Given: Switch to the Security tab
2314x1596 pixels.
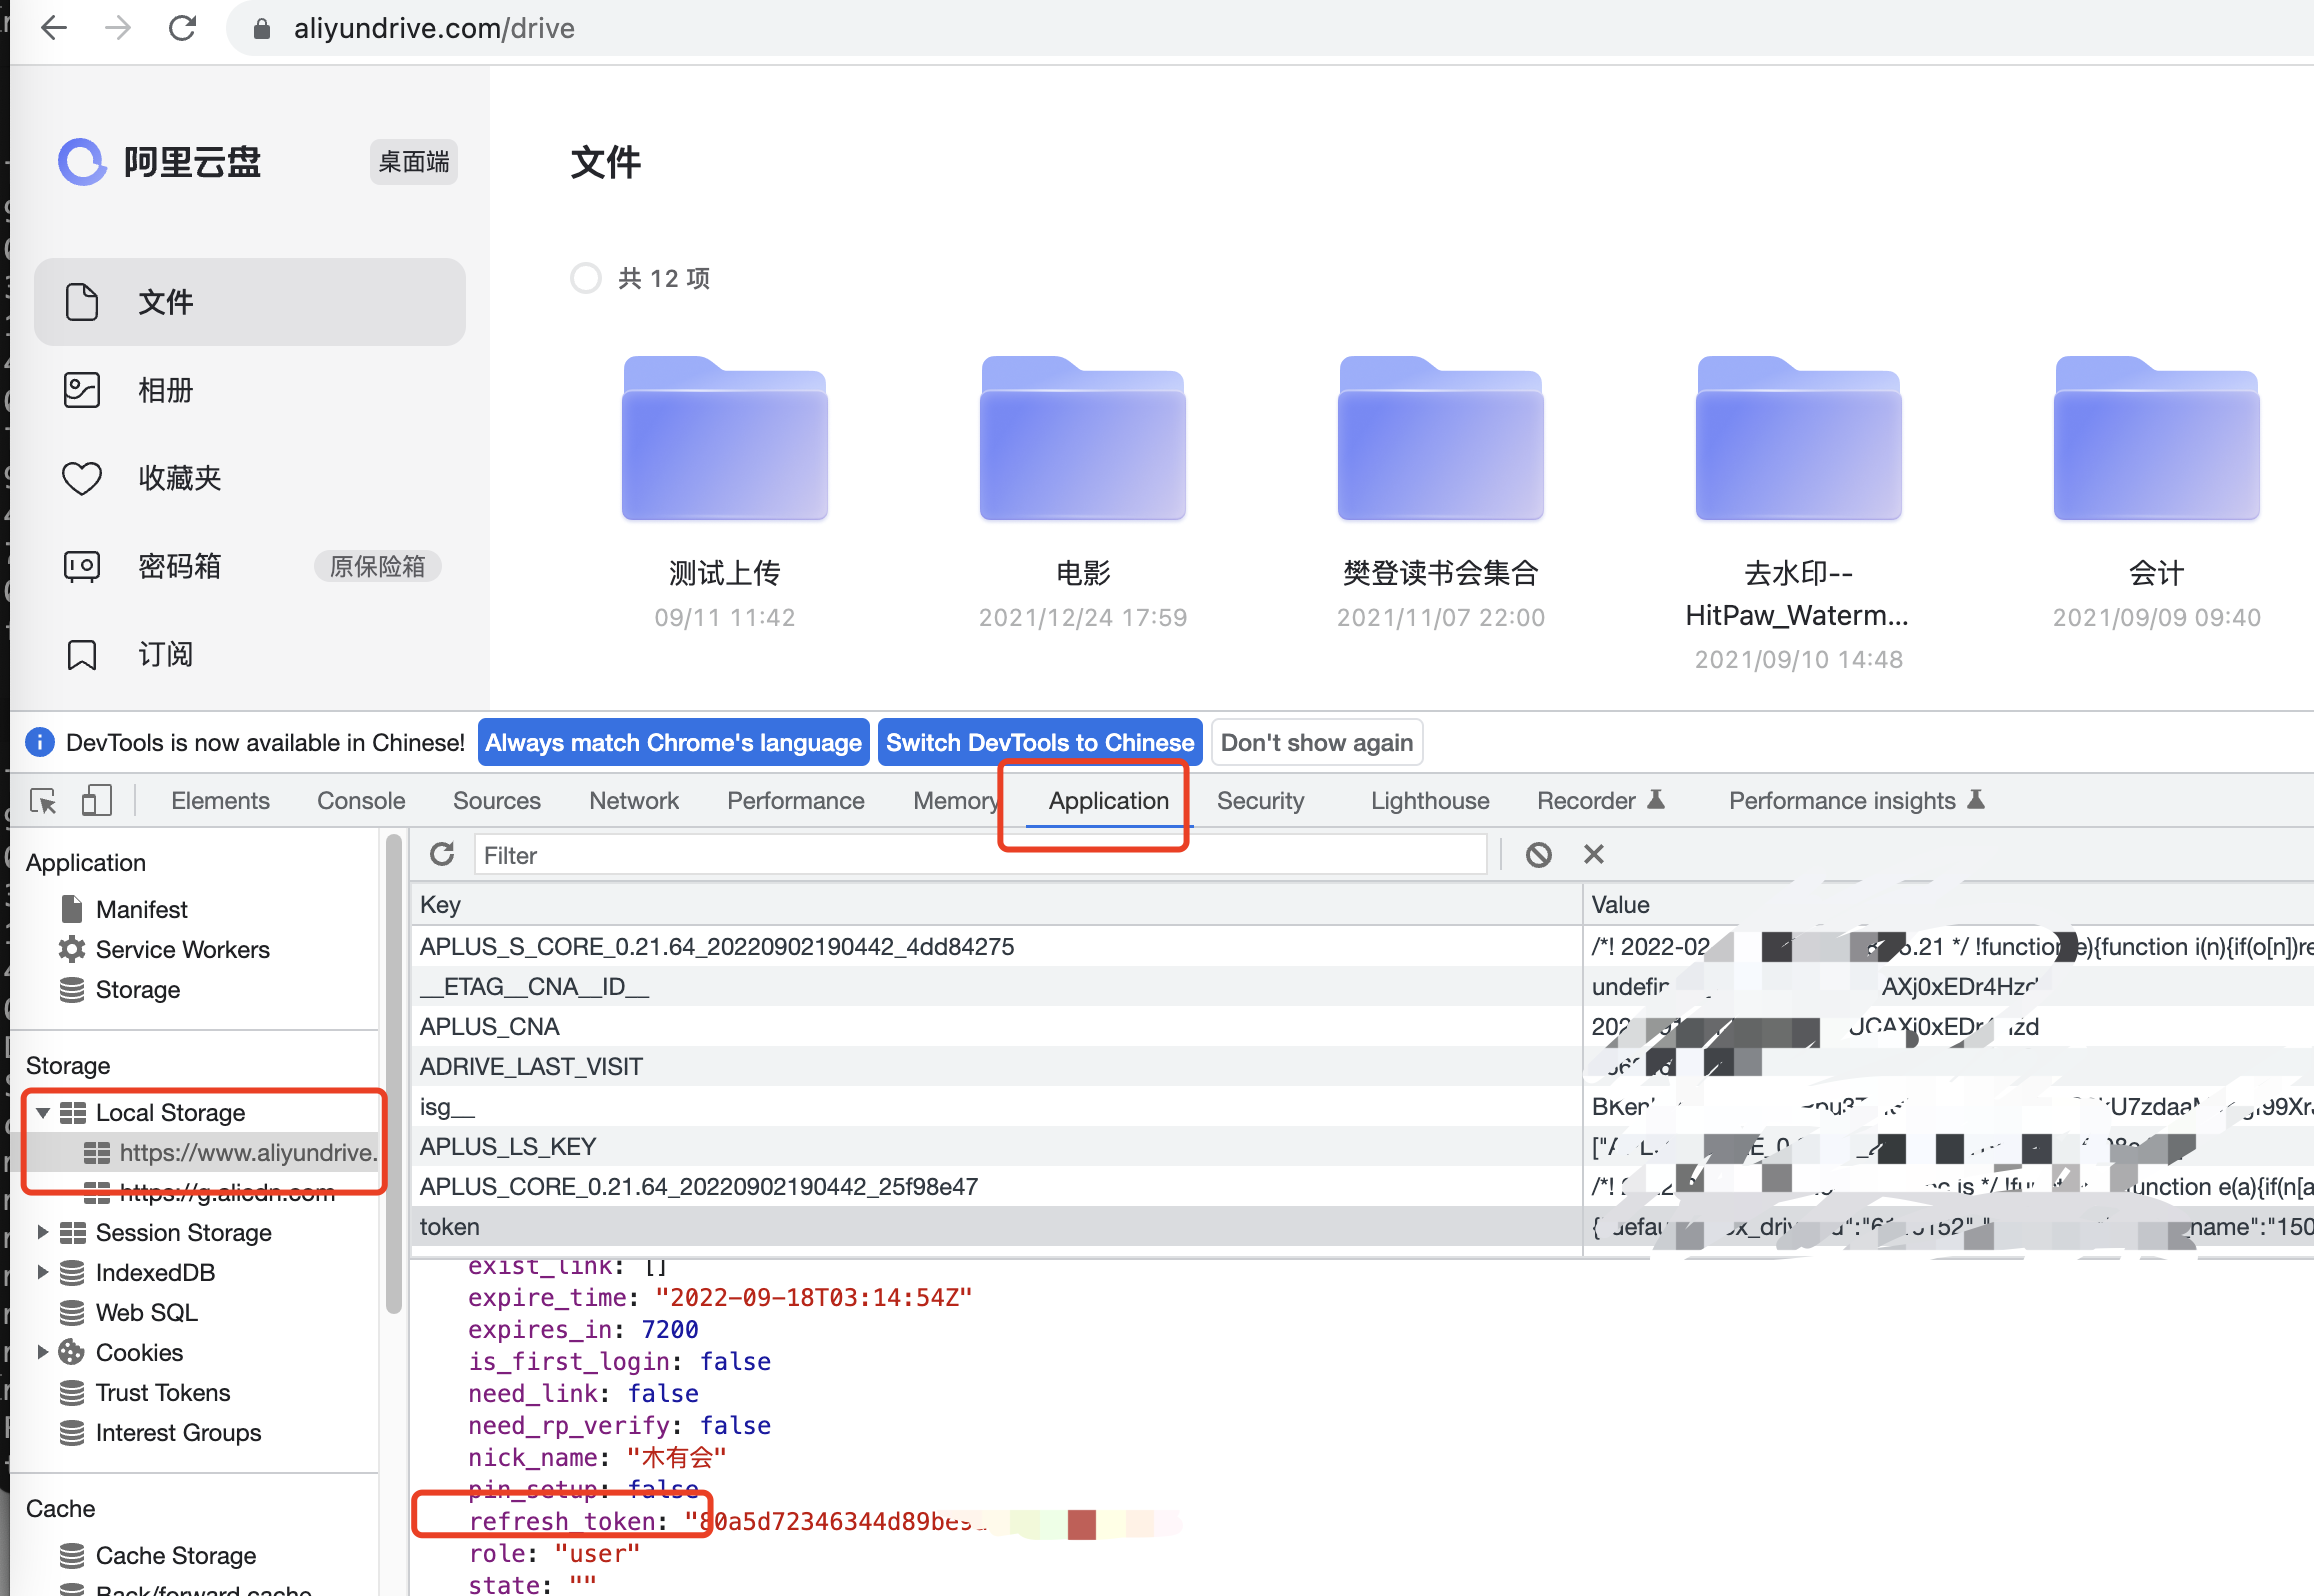Looking at the screenshot, I should pyautogui.click(x=1260, y=801).
